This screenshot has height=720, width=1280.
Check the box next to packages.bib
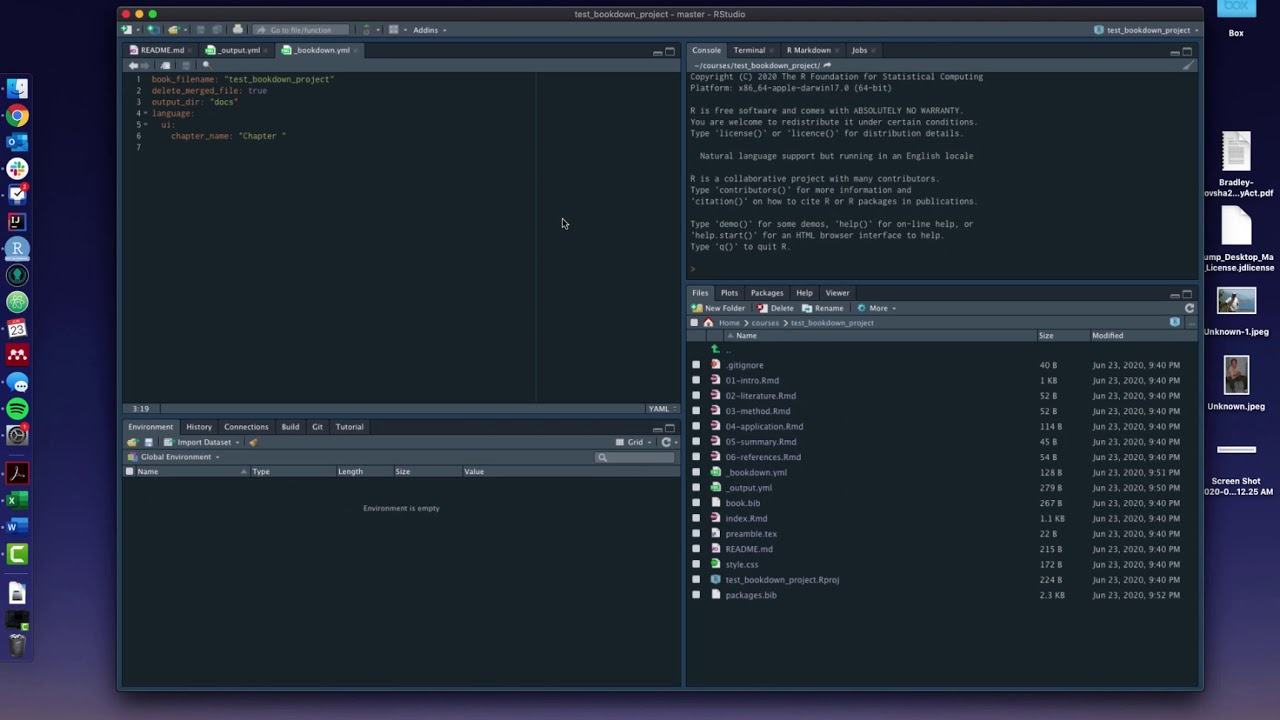696,595
